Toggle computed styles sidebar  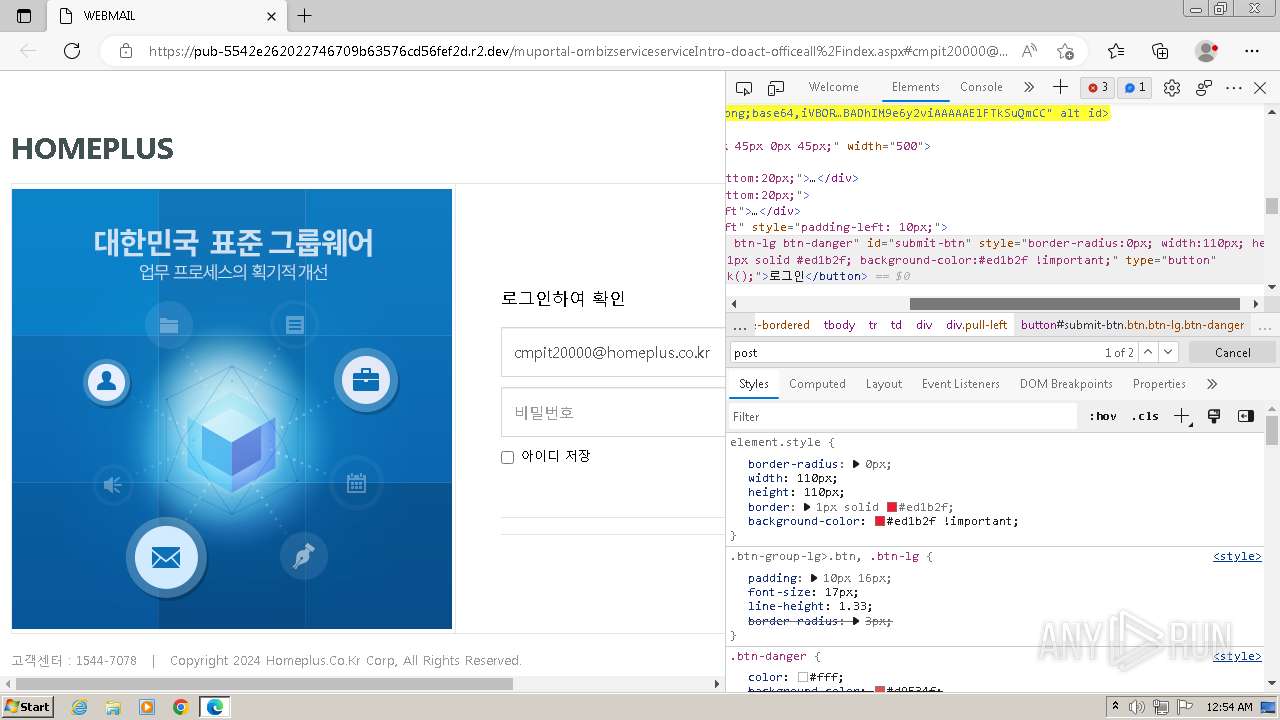pyautogui.click(x=1245, y=416)
